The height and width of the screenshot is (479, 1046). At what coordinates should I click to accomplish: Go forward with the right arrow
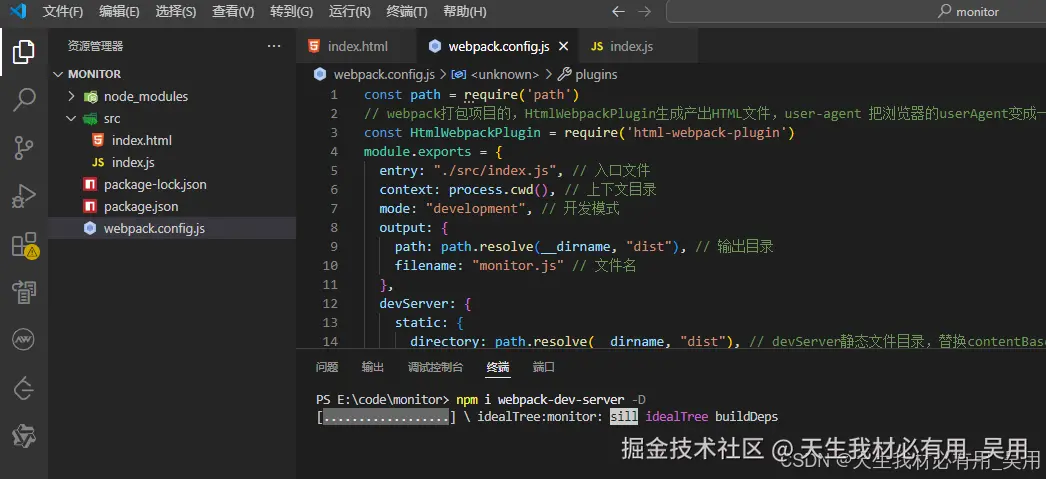(x=644, y=11)
